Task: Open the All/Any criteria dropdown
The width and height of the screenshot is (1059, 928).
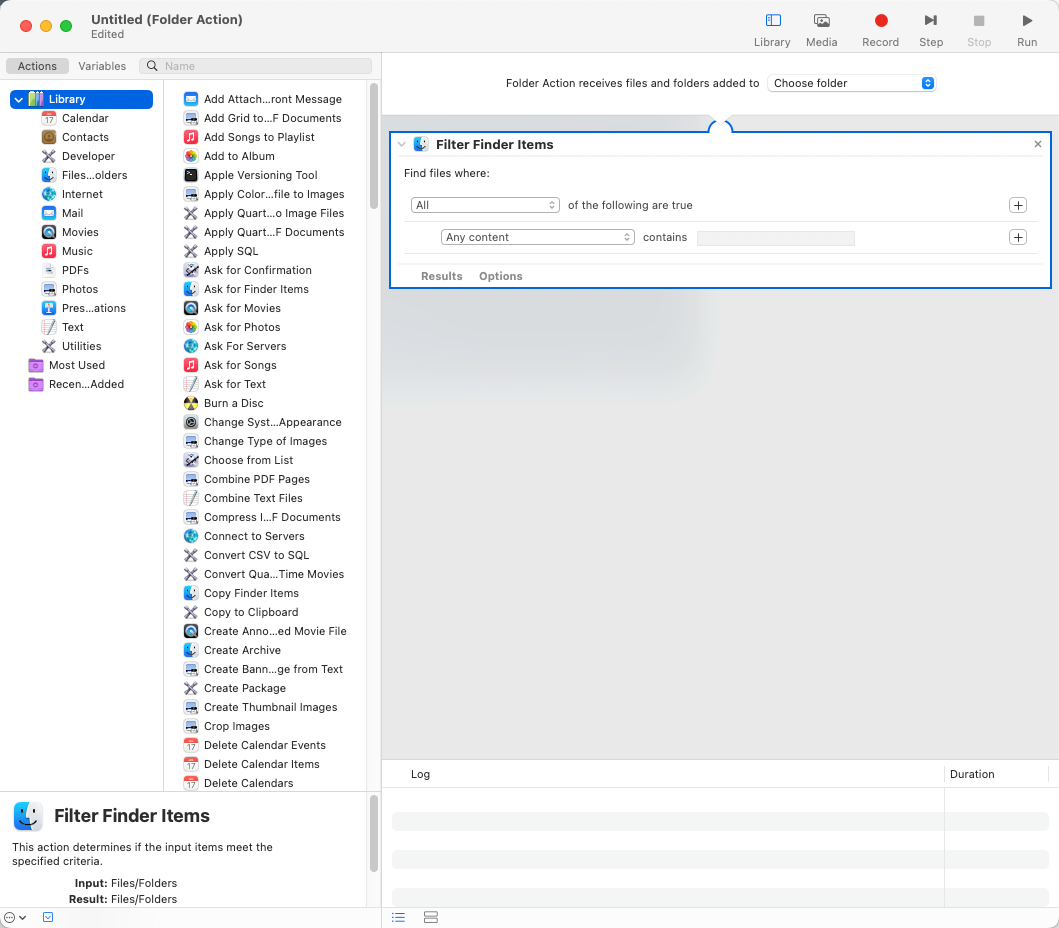Action: [x=485, y=205]
